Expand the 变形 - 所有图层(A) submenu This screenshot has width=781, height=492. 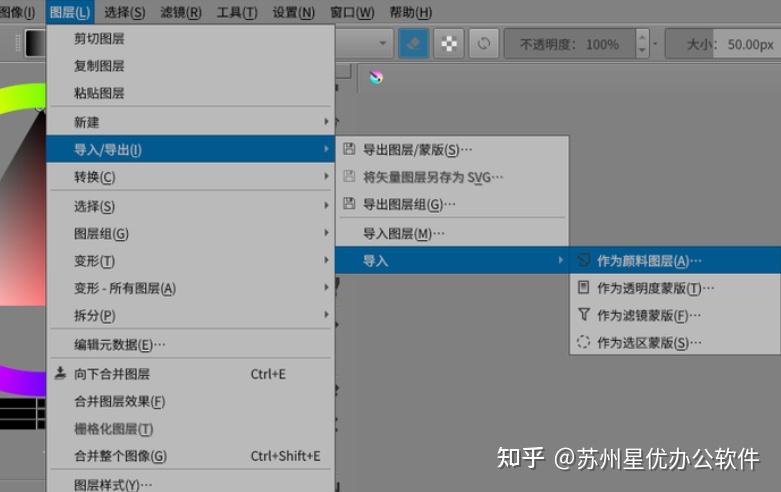coord(191,288)
